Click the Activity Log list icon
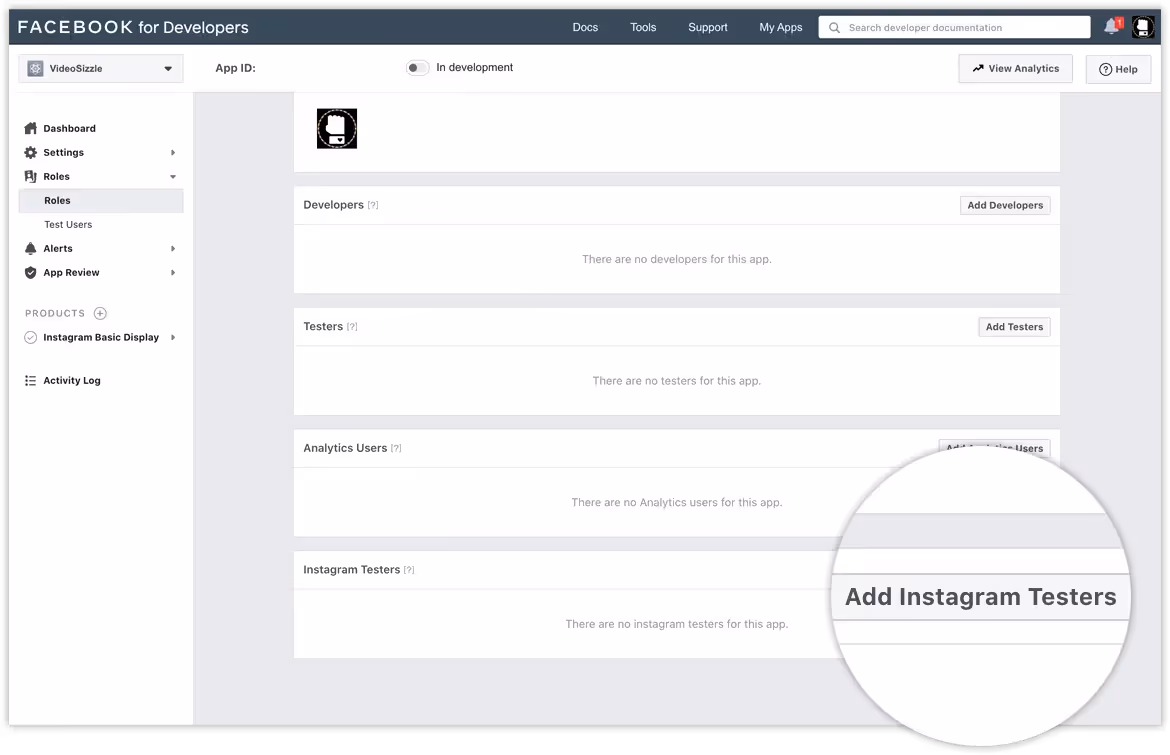The width and height of the screenshot is (1170, 755). point(31,380)
